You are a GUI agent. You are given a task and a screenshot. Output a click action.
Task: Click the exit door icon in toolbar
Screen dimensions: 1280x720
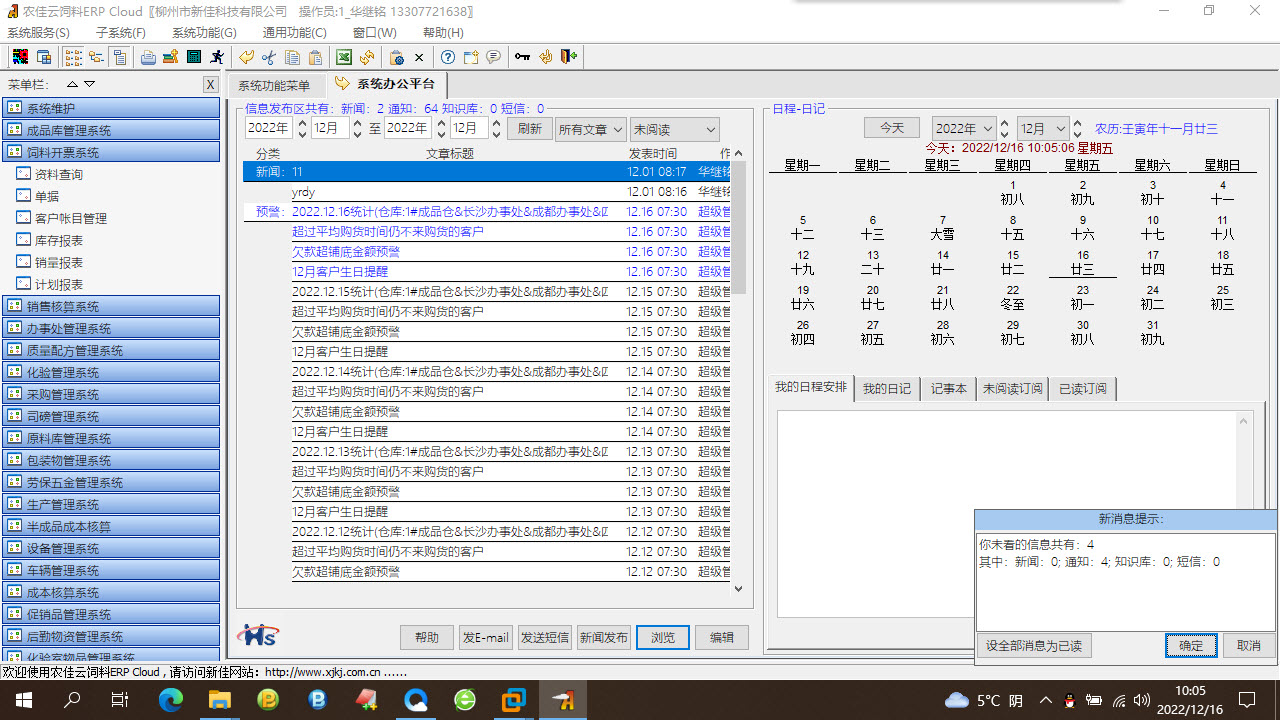[569, 57]
